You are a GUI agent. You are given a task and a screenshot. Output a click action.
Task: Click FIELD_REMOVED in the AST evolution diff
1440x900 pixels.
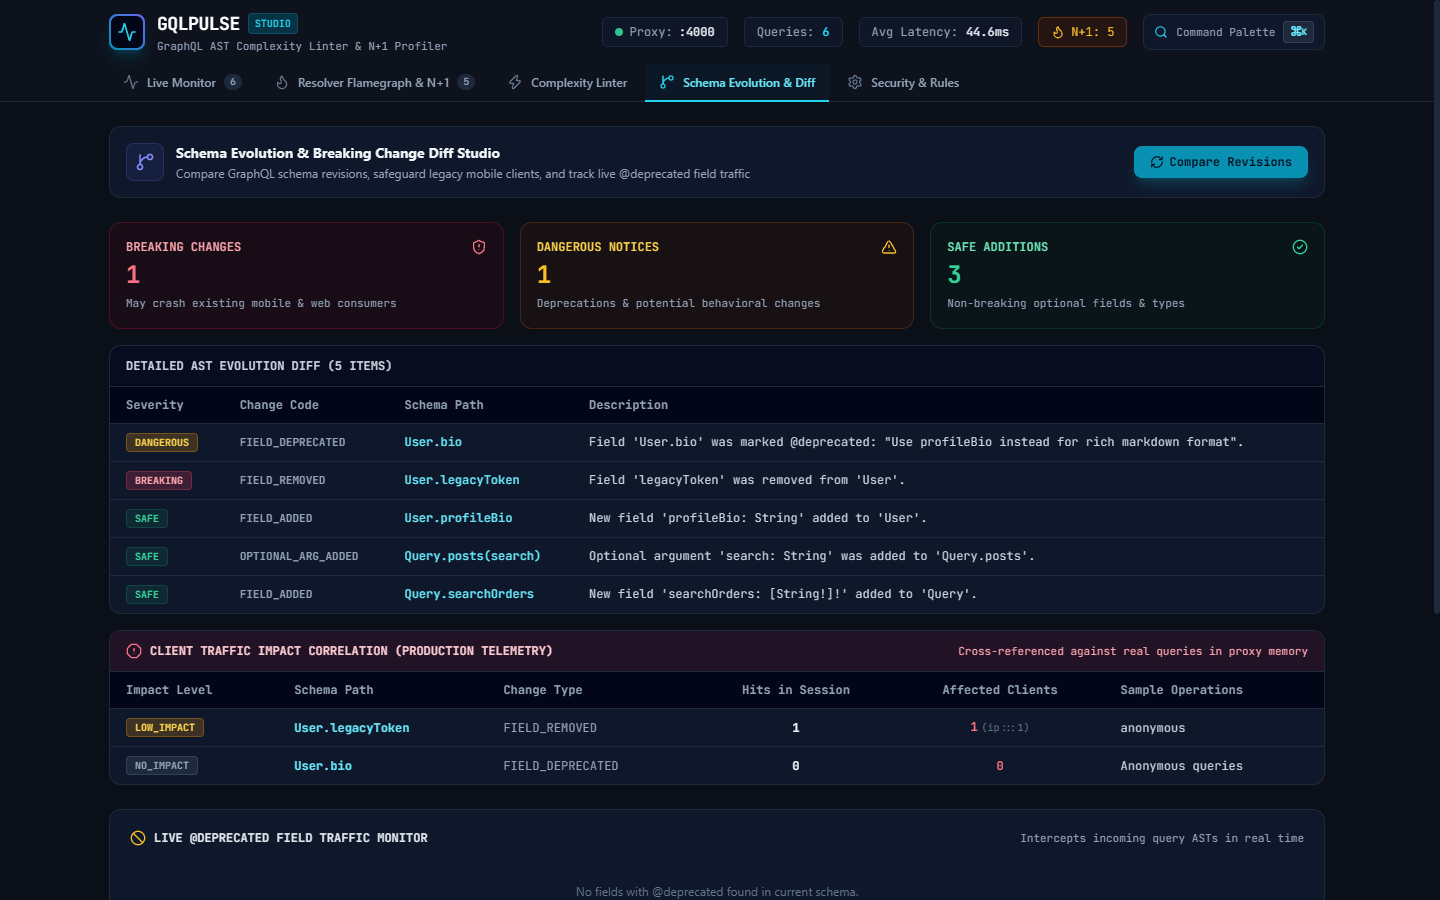point(283,480)
